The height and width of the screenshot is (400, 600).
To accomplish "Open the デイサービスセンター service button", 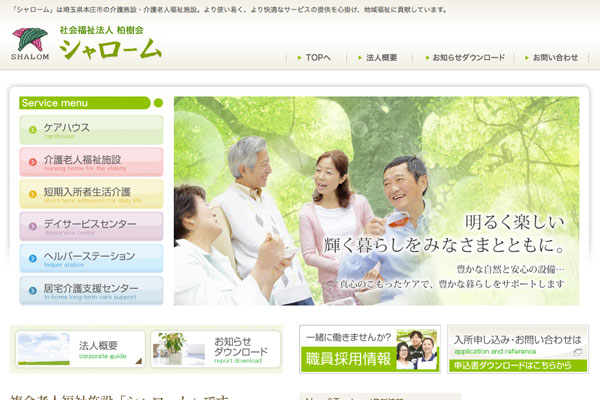I will [x=91, y=226].
